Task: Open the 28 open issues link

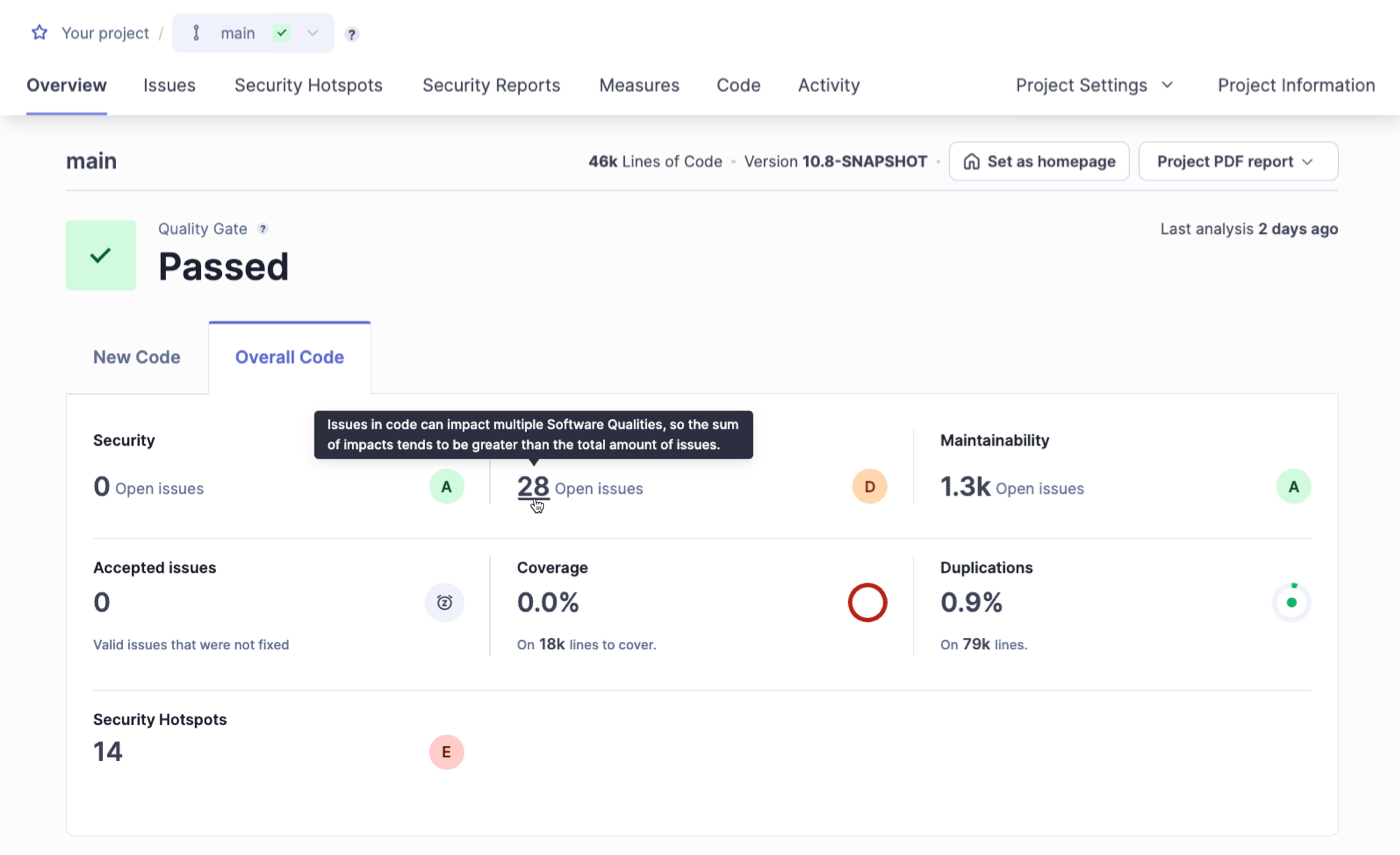Action: click(x=533, y=487)
